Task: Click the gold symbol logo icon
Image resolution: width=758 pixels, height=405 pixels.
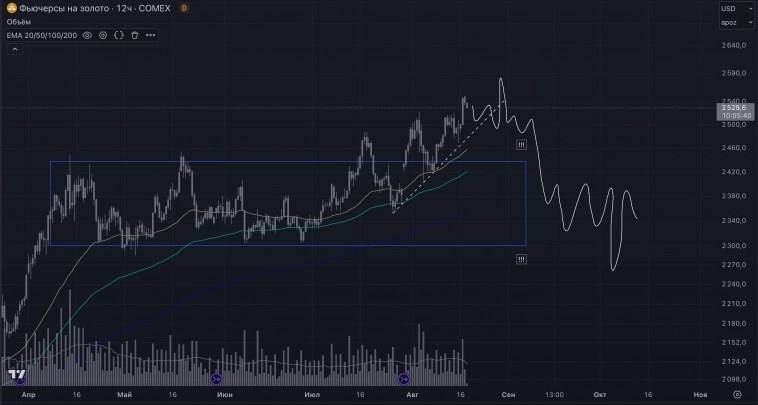Action: (x=12, y=8)
